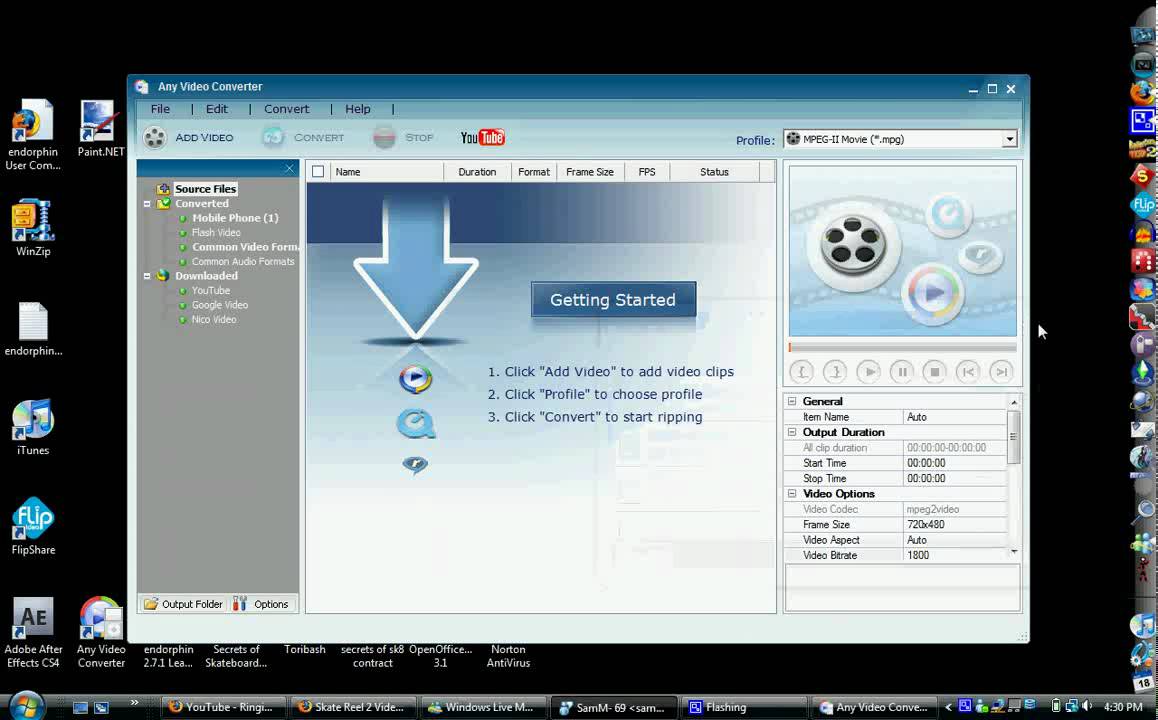Screen dimensions: 1158x720
Task: Click the Frame Size column header
Action: (590, 172)
